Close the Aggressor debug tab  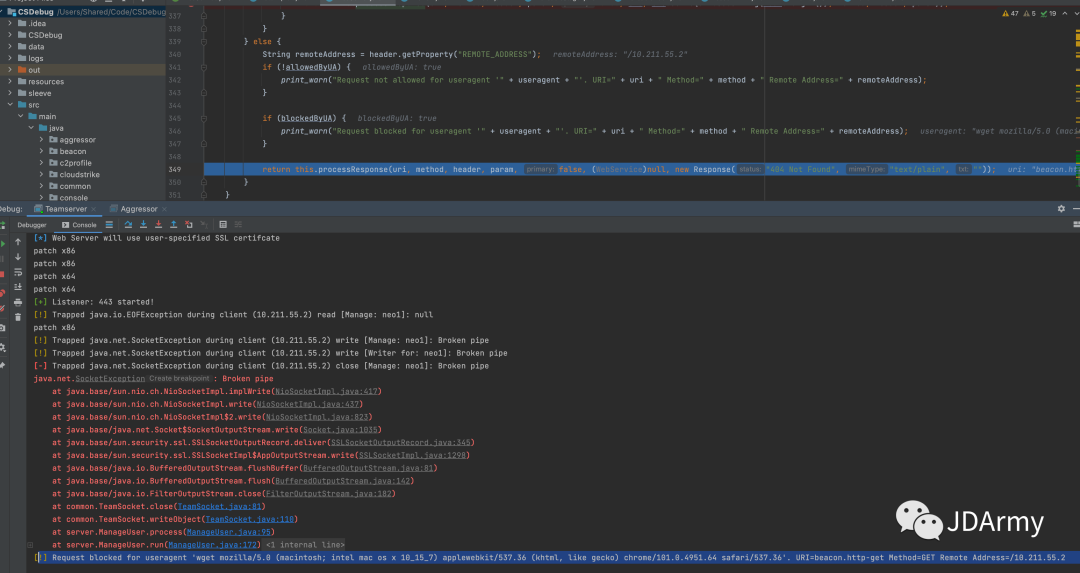pos(165,209)
